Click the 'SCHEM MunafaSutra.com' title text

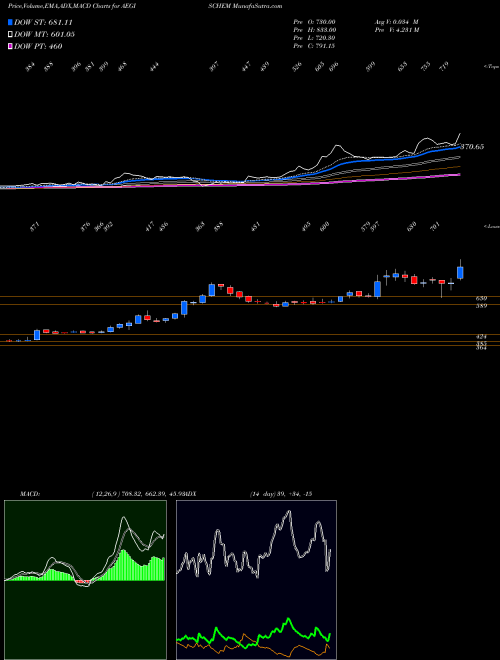245,6
